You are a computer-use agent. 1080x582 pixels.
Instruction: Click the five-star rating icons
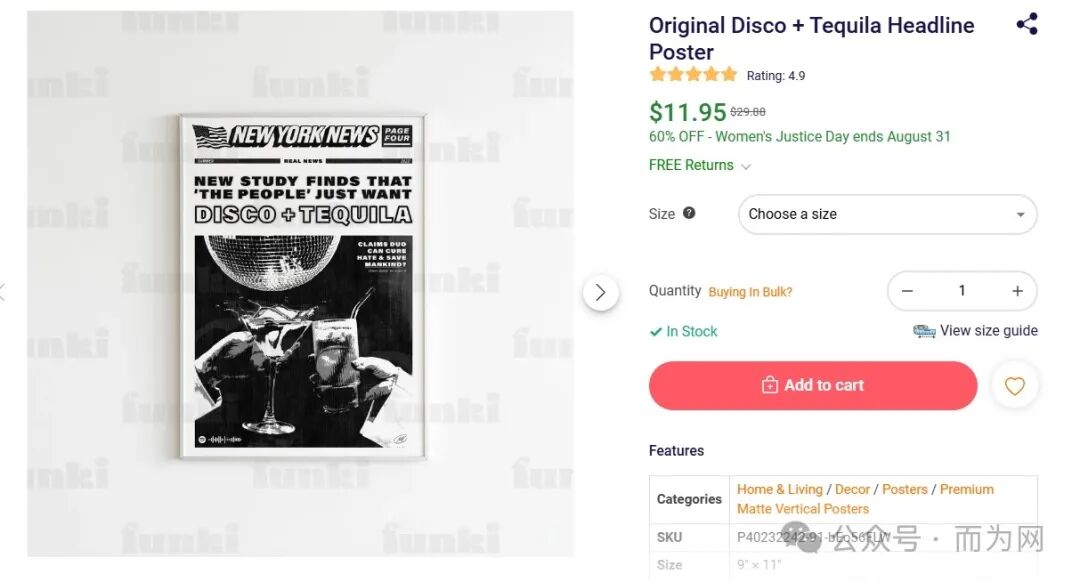point(692,75)
